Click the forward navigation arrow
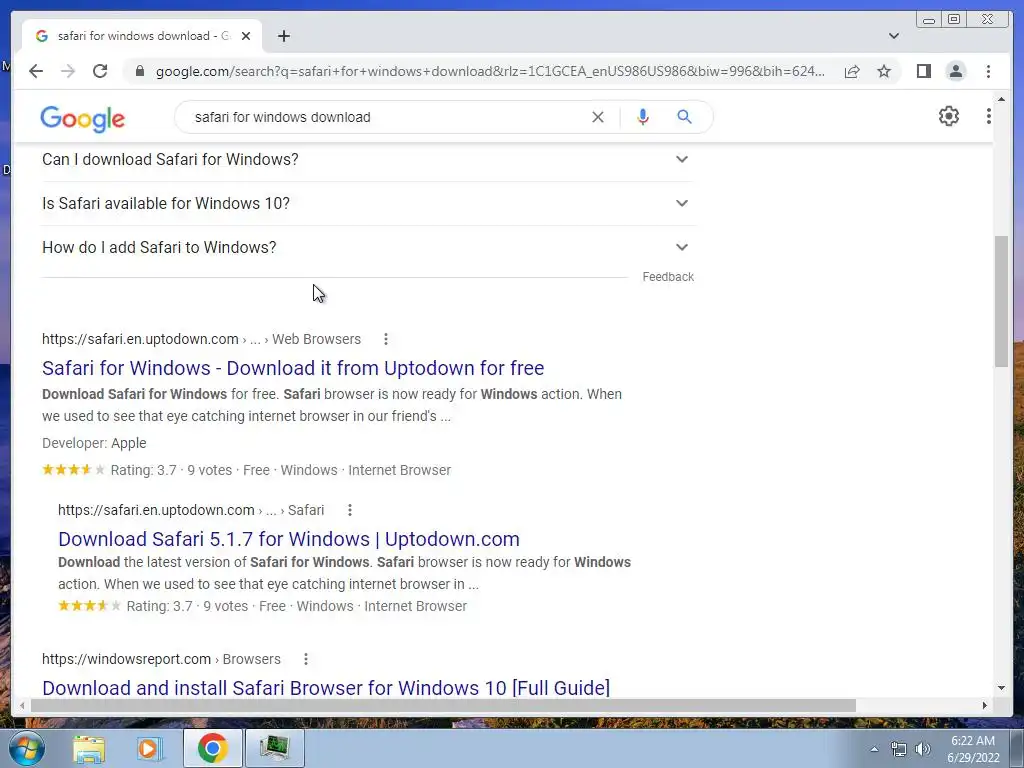 pos(68,71)
